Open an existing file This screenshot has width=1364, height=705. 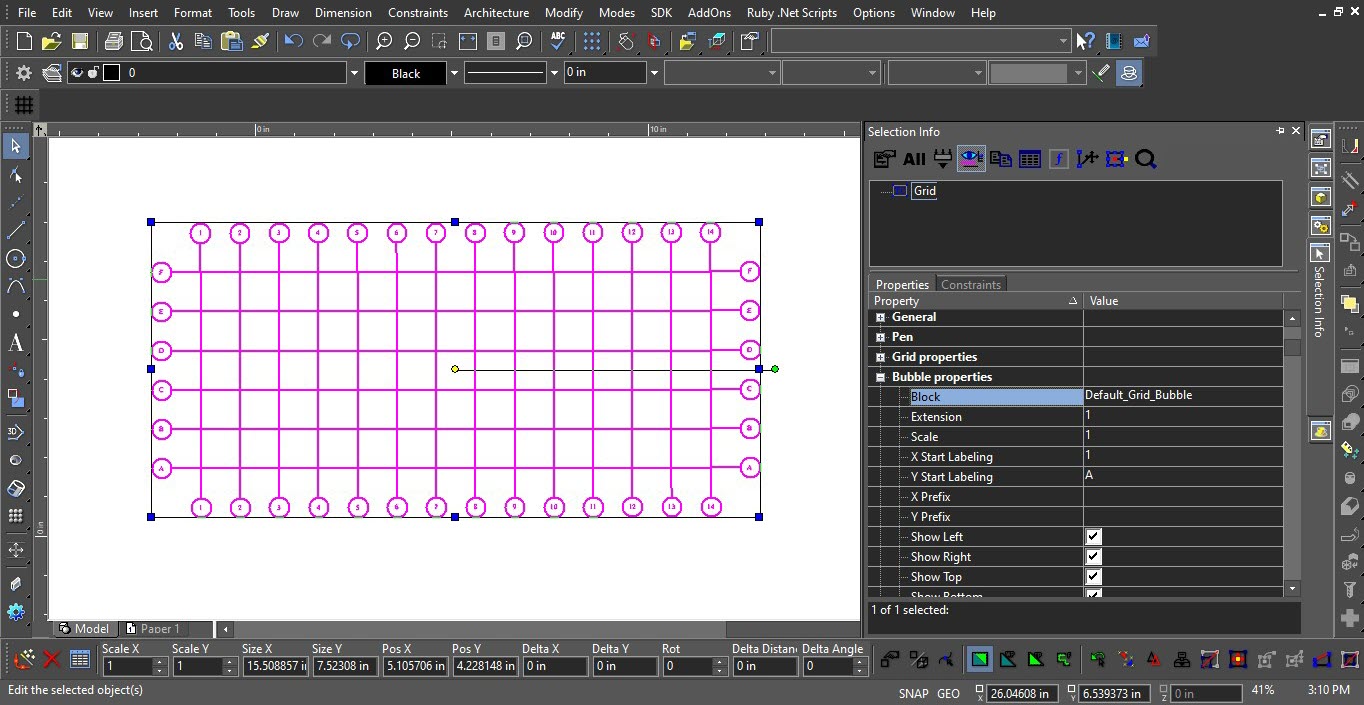(52, 41)
